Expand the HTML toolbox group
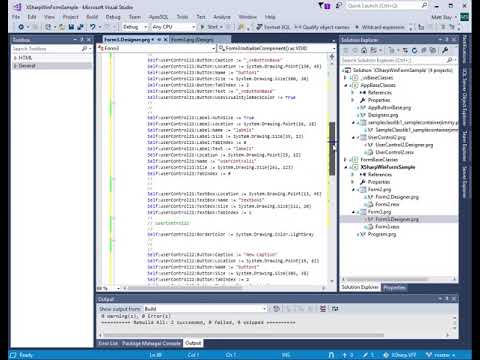This screenshot has height=360, width=480. point(15,58)
